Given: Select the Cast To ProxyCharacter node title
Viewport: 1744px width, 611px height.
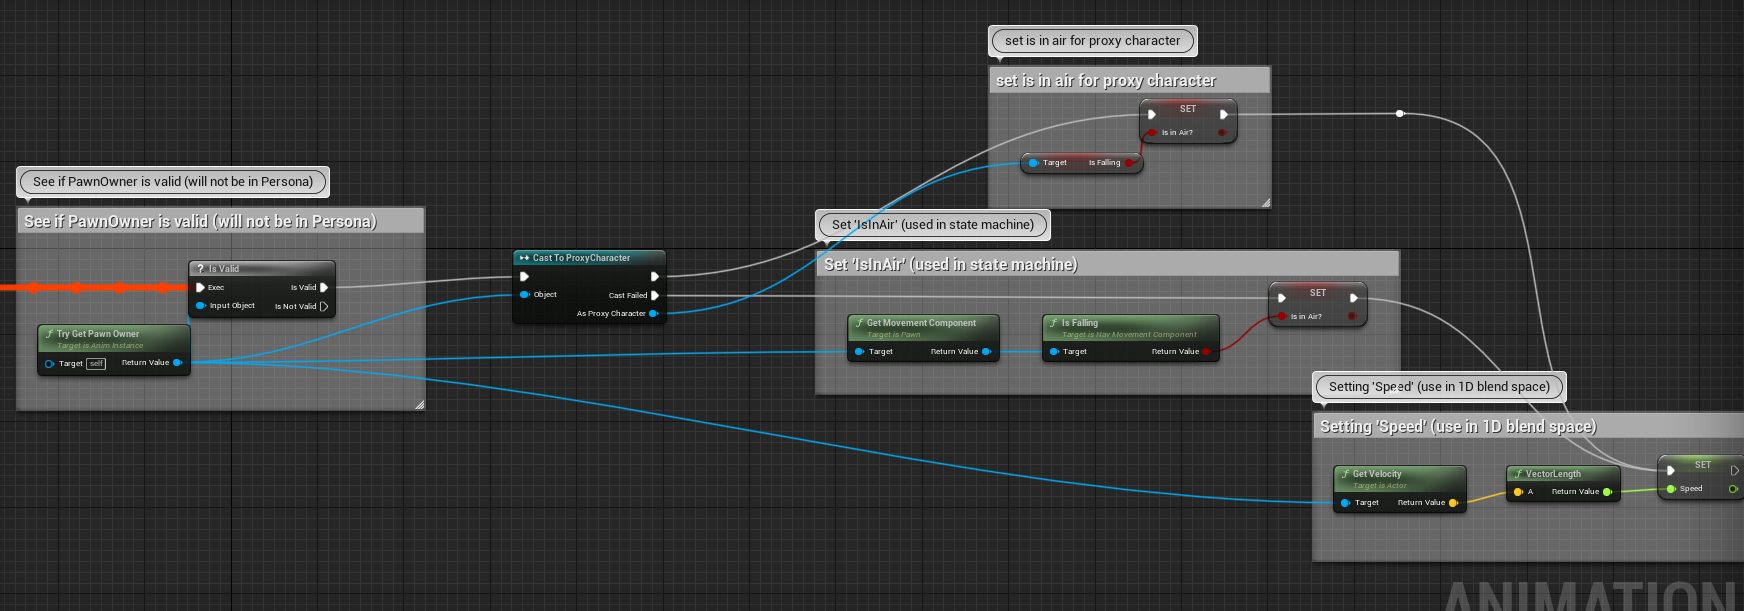Looking at the screenshot, I should [x=581, y=258].
